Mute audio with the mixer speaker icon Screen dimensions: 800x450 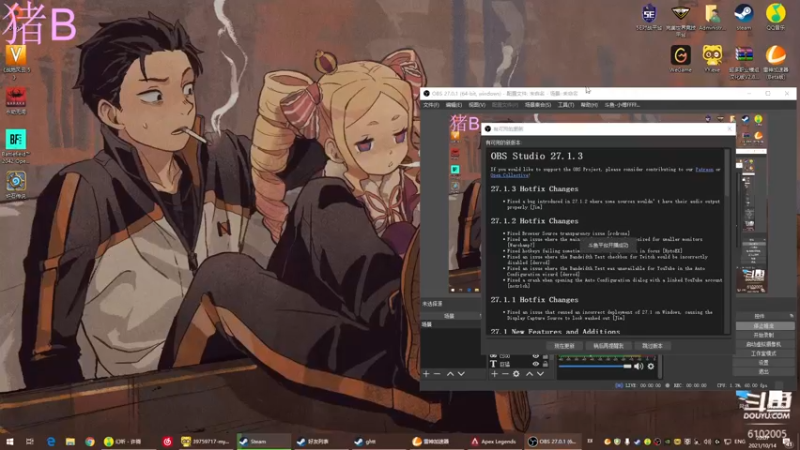(x=639, y=366)
